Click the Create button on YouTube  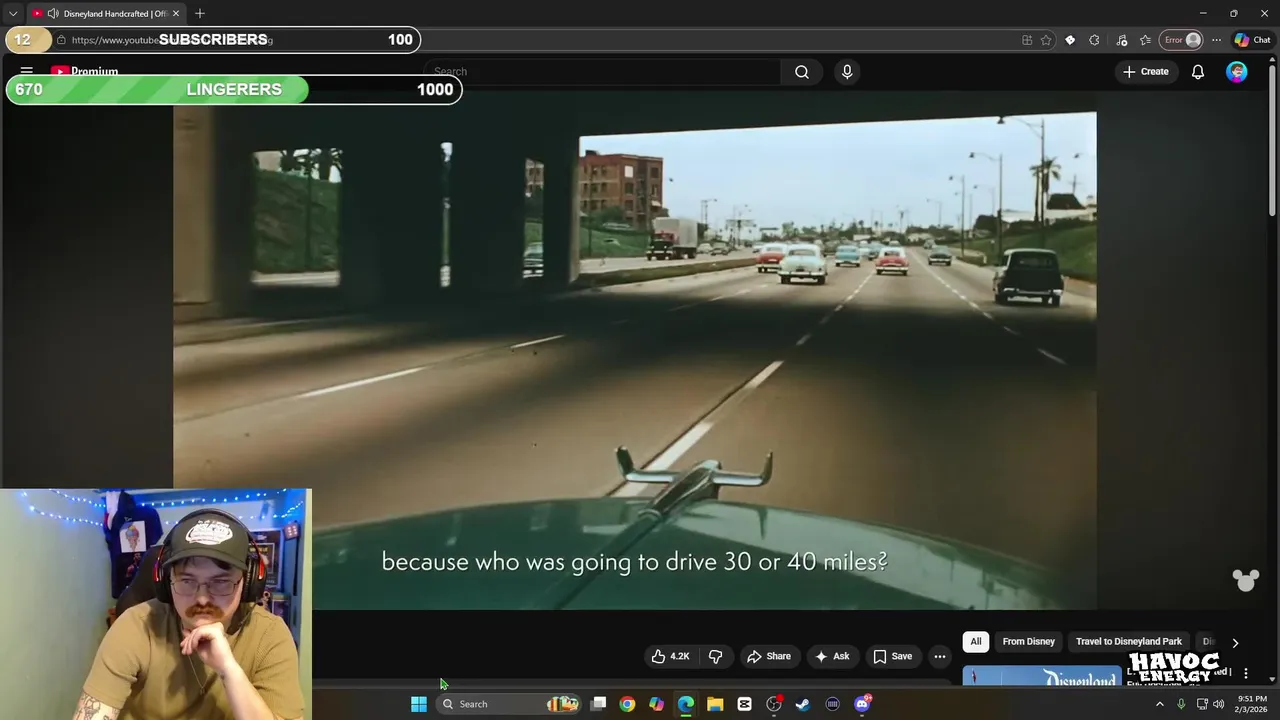[1146, 72]
